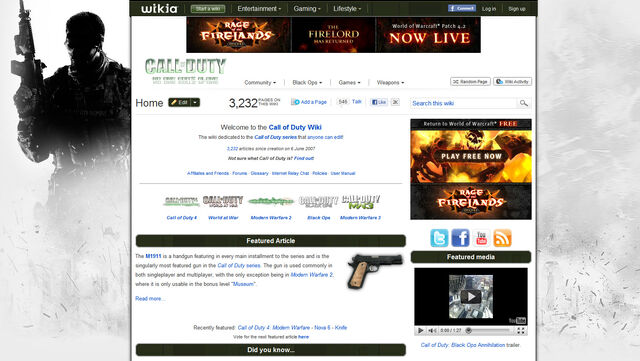The width and height of the screenshot is (640, 361).
Task: Click the Facebook Connect button
Action: [462, 8]
